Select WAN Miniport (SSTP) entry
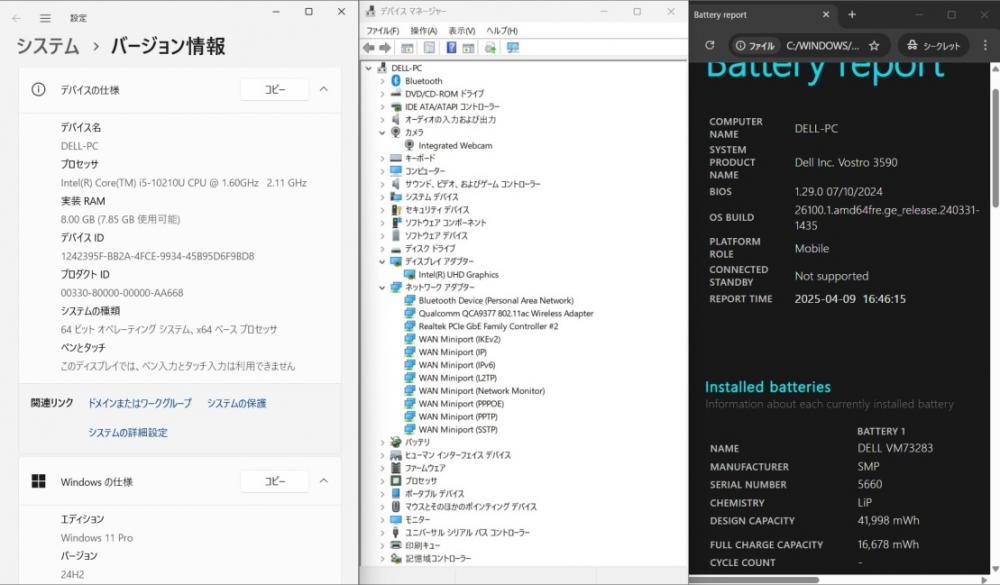The height and width of the screenshot is (585, 1000). (458, 429)
